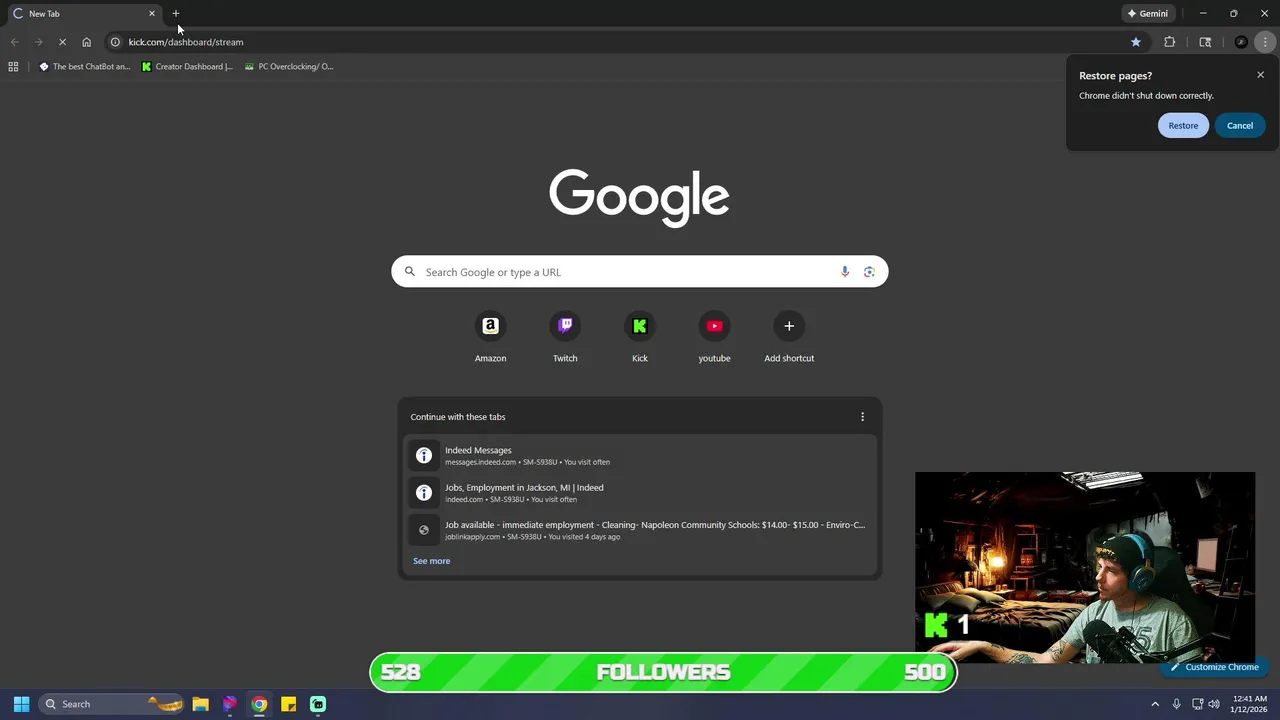Image resolution: width=1280 pixels, height=720 pixels.
Task: Open the Windows Start menu
Action: click(x=21, y=704)
